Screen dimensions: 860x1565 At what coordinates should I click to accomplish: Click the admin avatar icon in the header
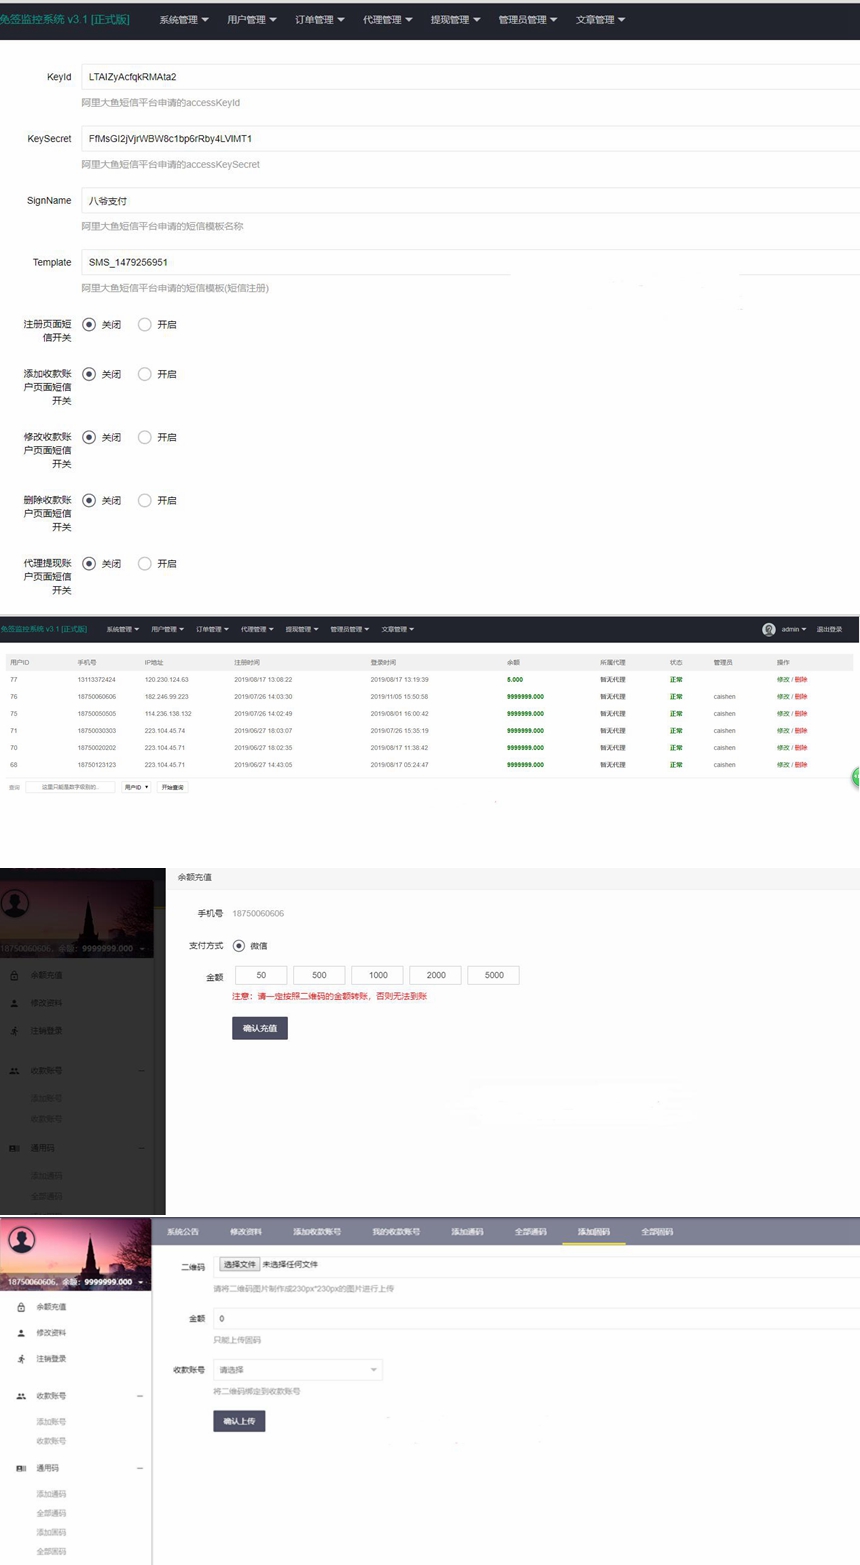tap(768, 629)
